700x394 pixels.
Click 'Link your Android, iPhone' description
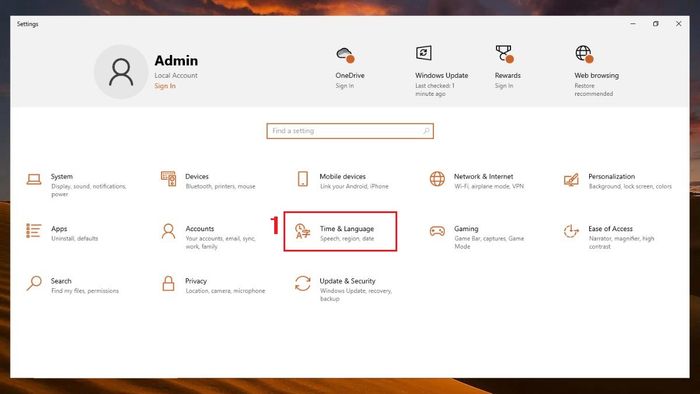(x=354, y=186)
